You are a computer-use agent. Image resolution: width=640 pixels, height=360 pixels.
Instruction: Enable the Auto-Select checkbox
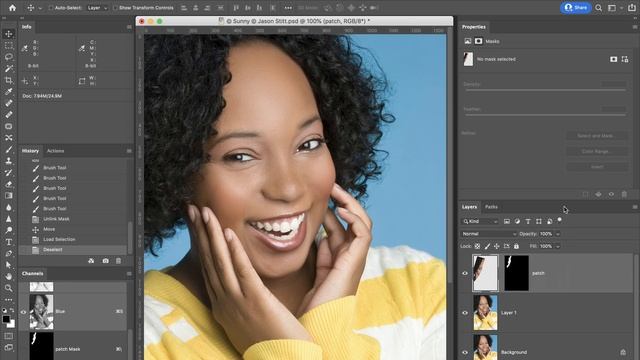(51, 8)
